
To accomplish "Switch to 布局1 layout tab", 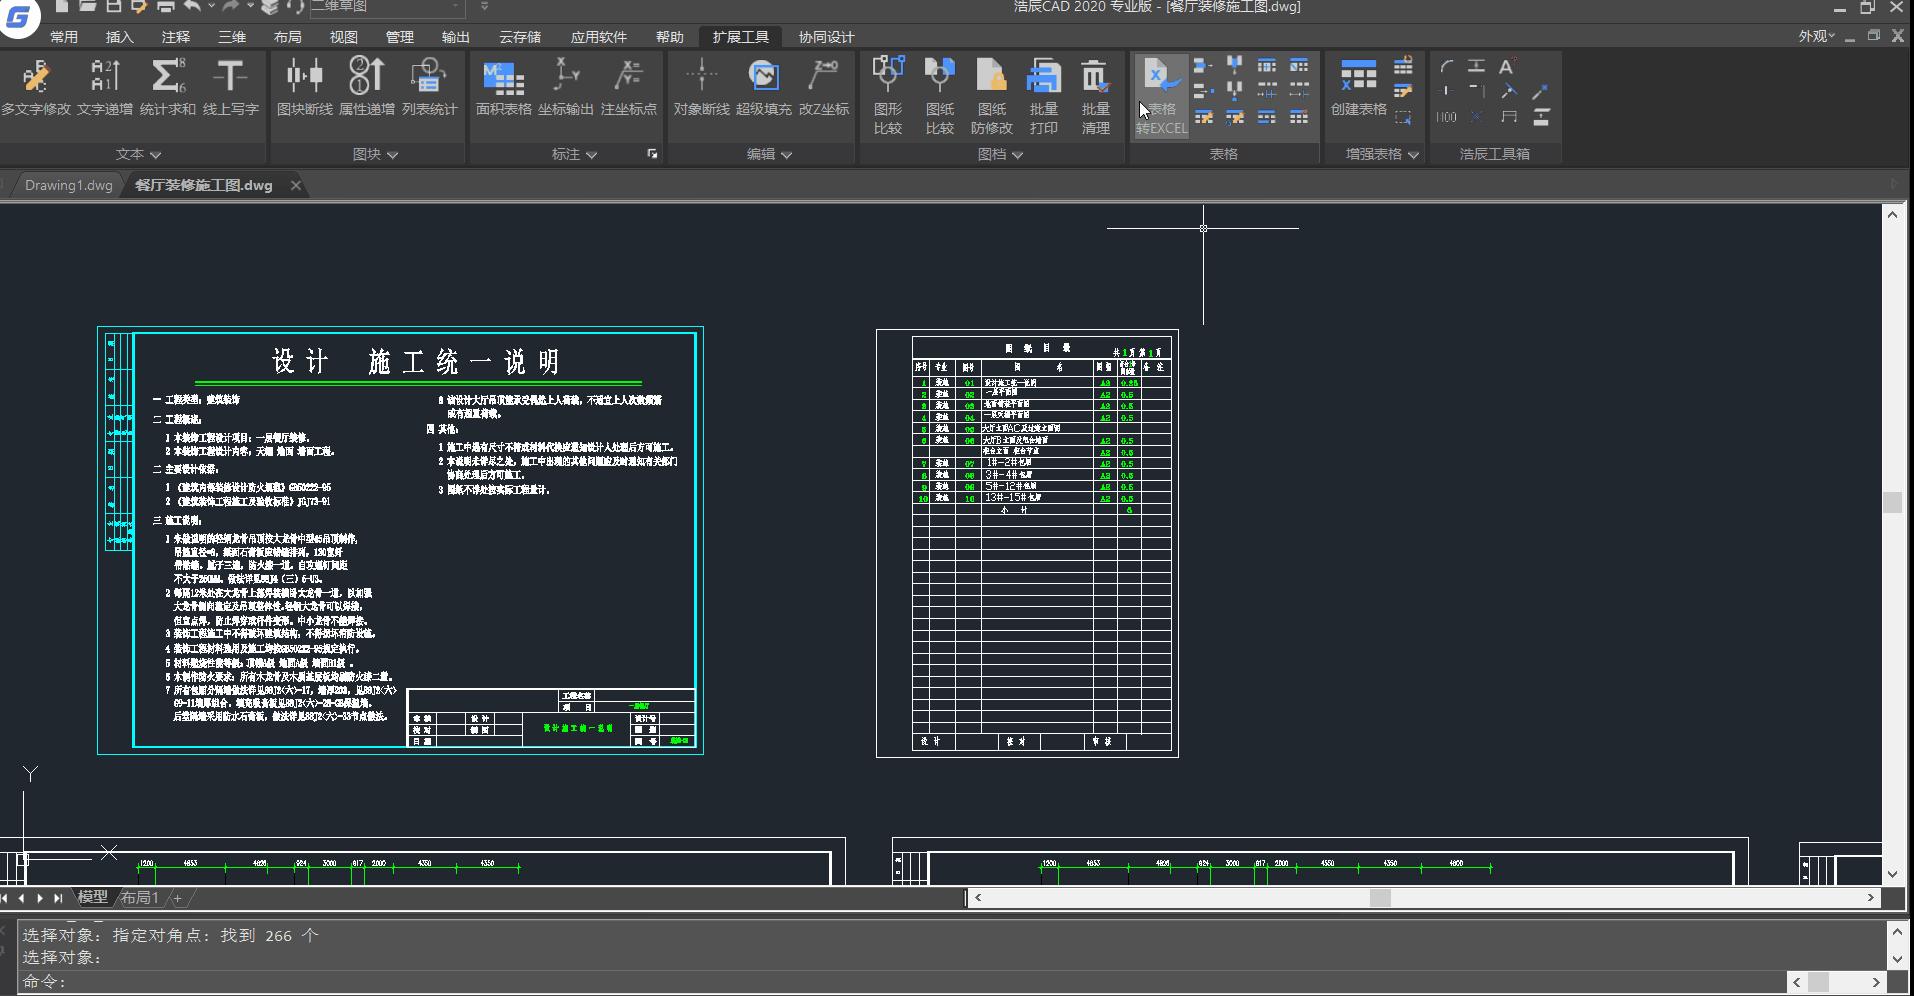I will (x=140, y=897).
